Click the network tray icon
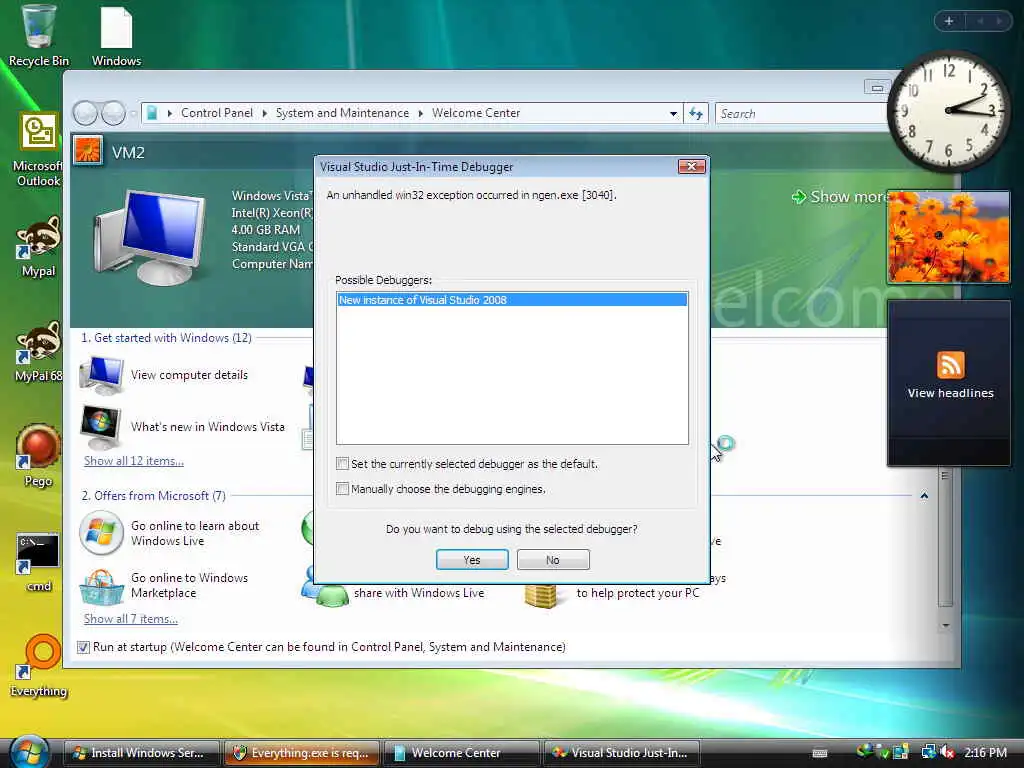 (929, 752)
